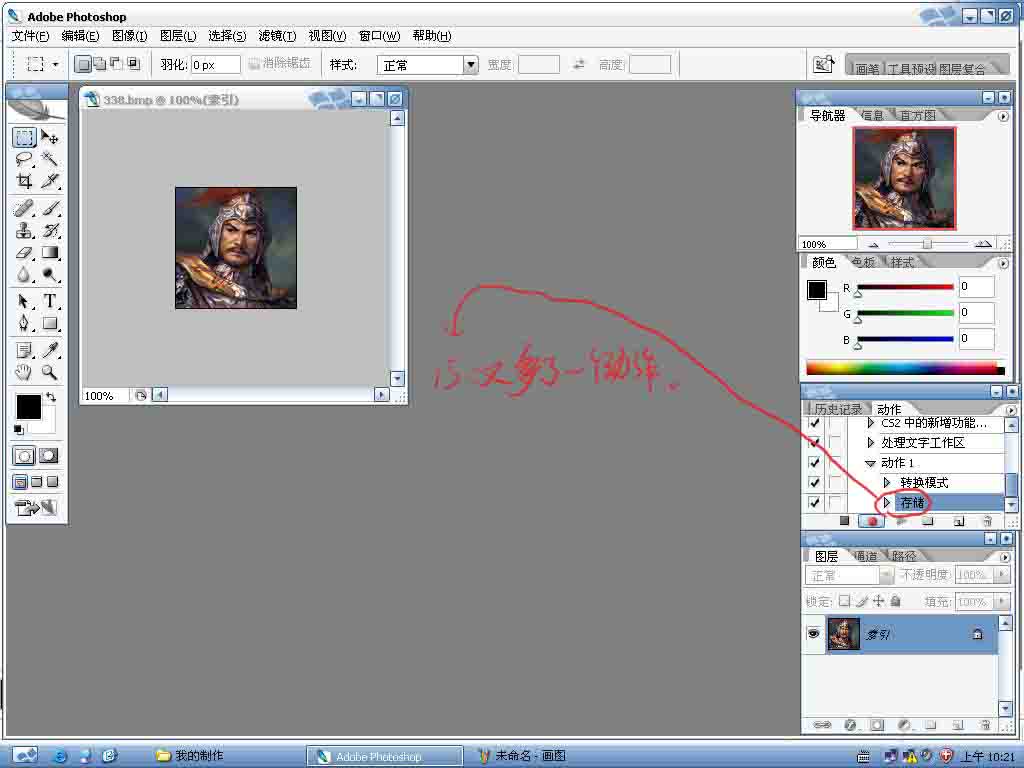Activate the Zoom magnifier tool
1024x768 pixels.
point(49,373)
